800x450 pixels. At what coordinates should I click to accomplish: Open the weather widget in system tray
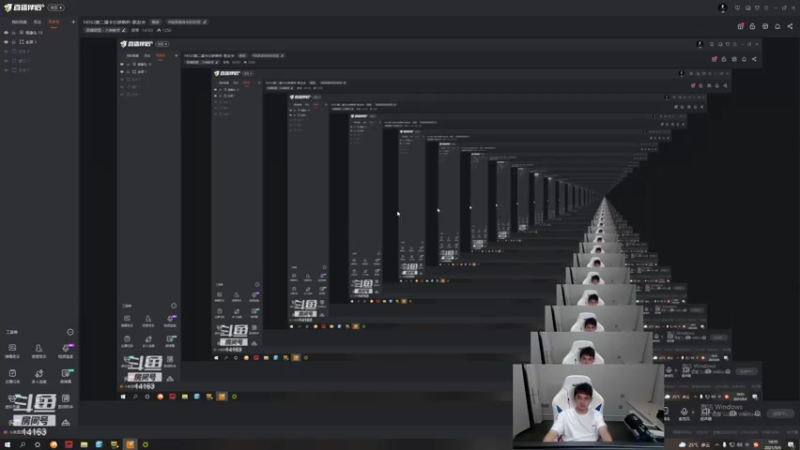(x=694, y=445)
